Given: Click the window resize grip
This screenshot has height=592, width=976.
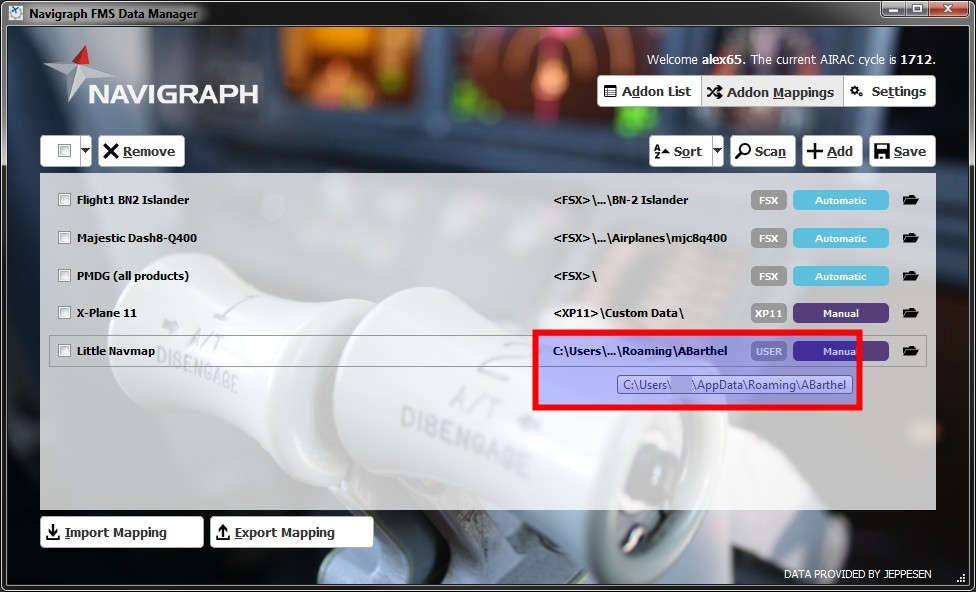Looking at the screenshot, I should pyautogui.click(x=962, y=576).
